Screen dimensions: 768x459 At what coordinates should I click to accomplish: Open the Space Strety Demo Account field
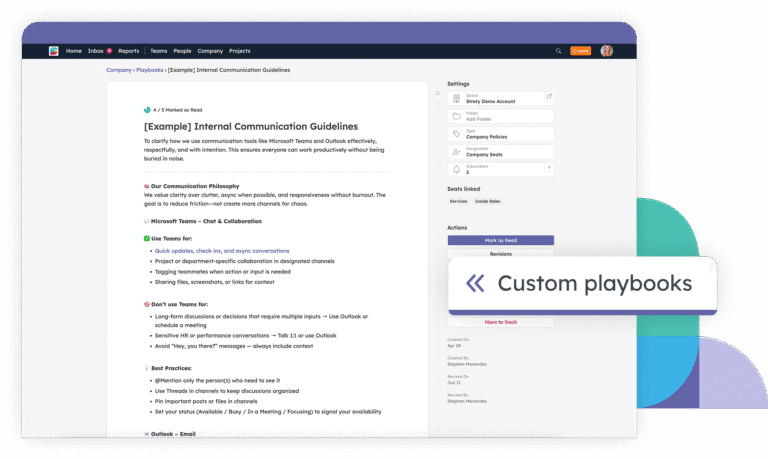point(501,98)
